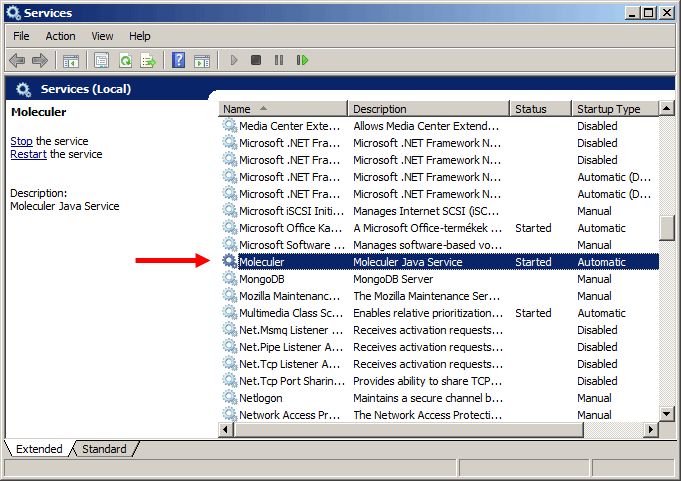Screen dimensions: 681x481
Task: Click the vertical scrollbar down arrow
Action: (x=667, y=413)
